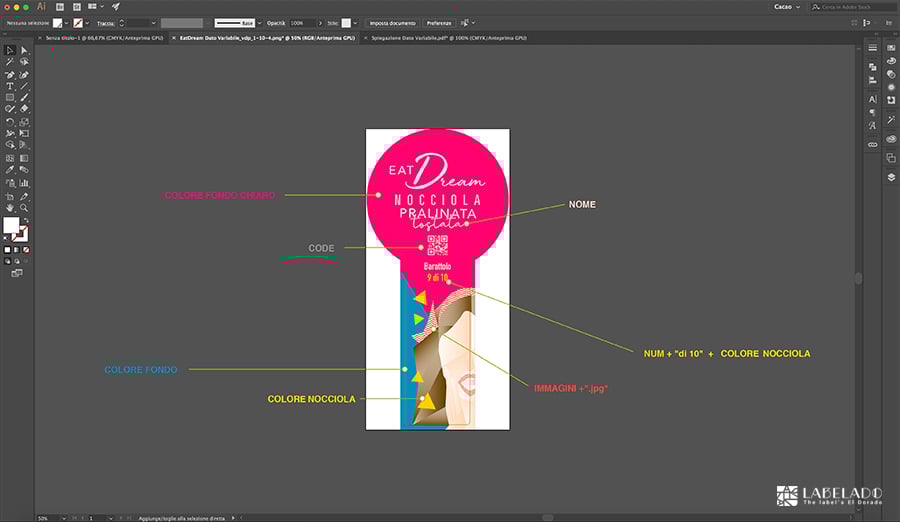
Task: Choose the Paintbrush tool
Action: coord(24,98)
